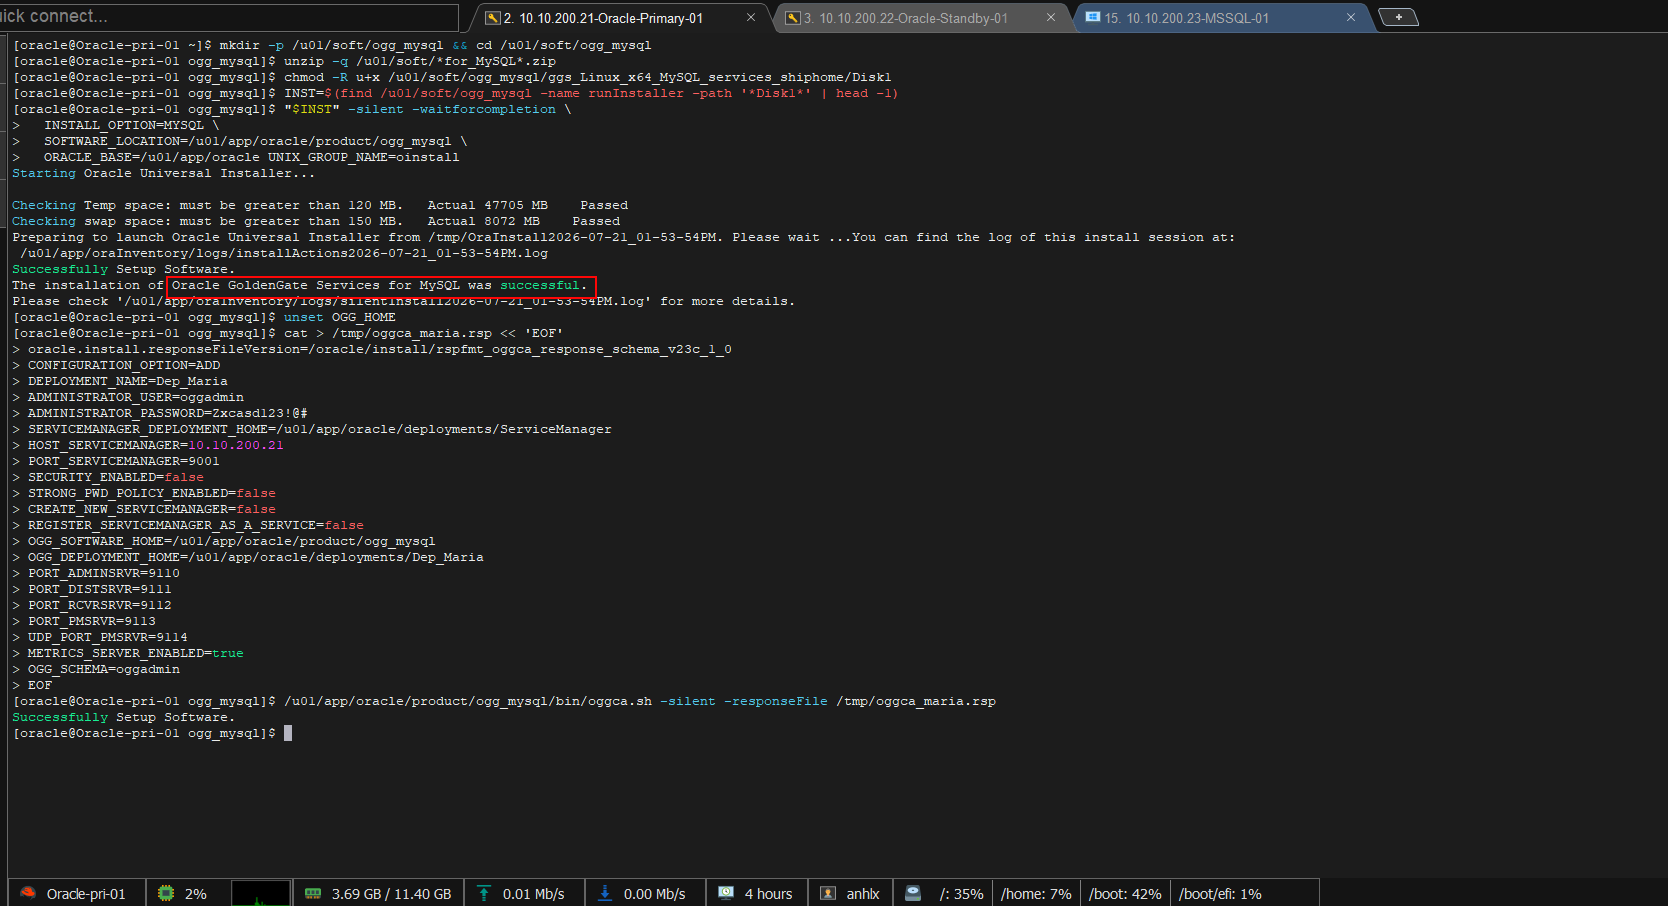Click the CPU chip icon in status bar
This screenshot has height=906, width=1668.
click(x=166, y=893)
